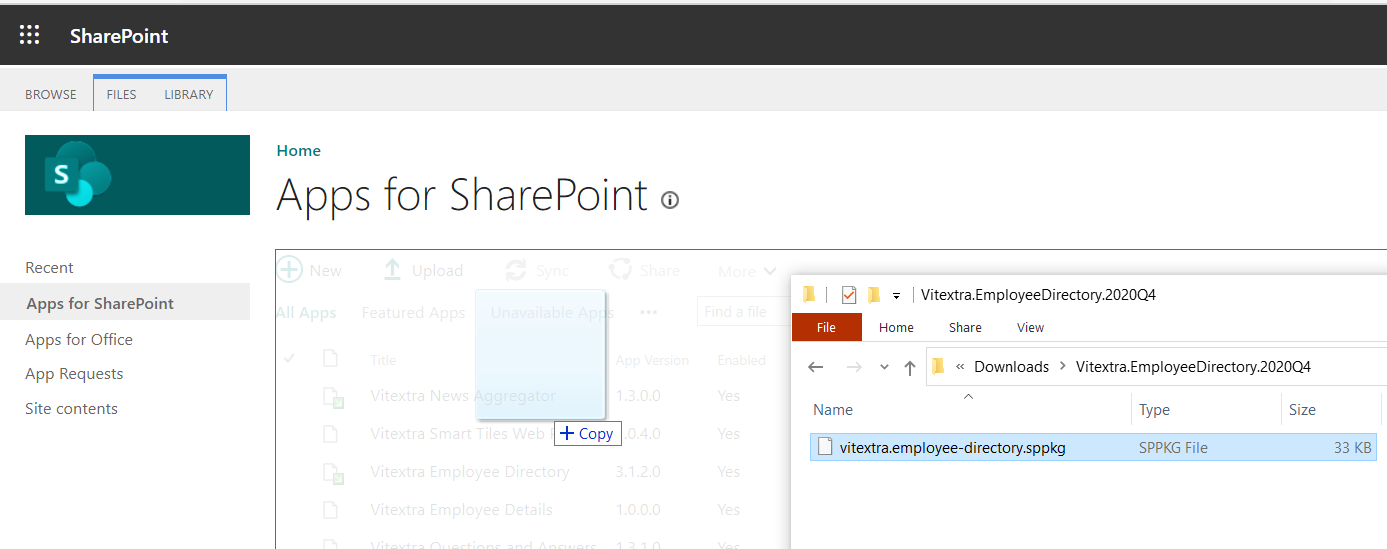Image resolution: width=1387 pixels, height=549 pixels.
Task: Click the New plus icon in library toolbar
Action: pyautogui.click(x=290, y=270)
